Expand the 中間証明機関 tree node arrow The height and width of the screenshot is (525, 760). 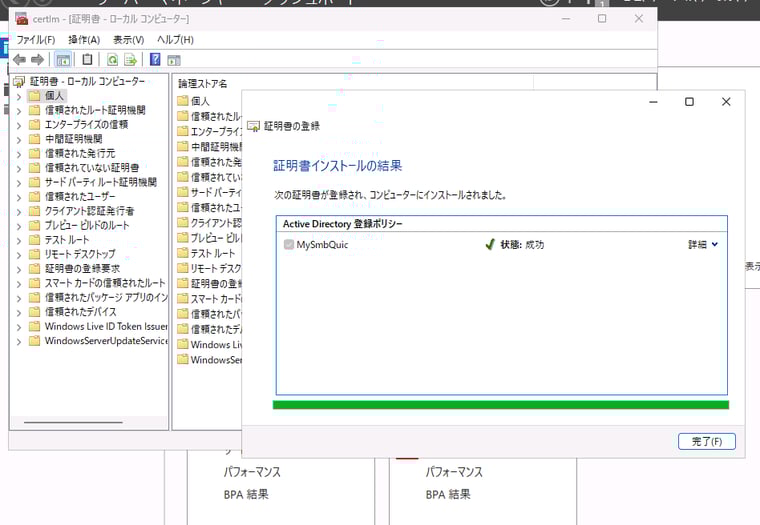point(19,139)
